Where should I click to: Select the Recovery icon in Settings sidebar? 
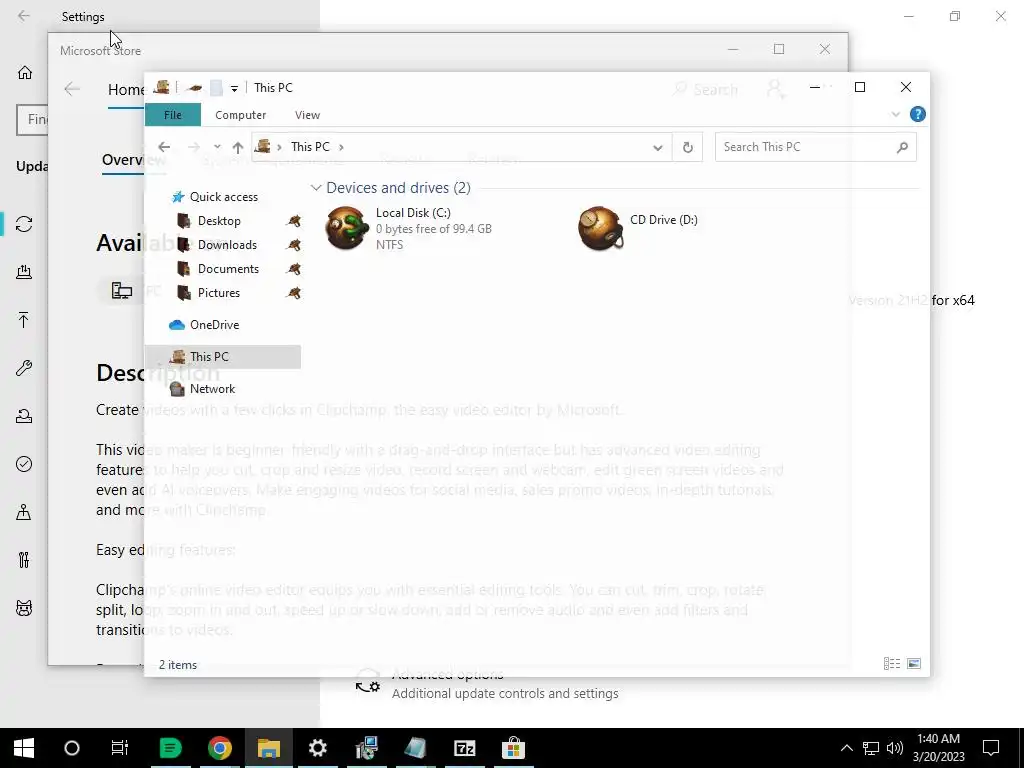click(x=24, y=416)
